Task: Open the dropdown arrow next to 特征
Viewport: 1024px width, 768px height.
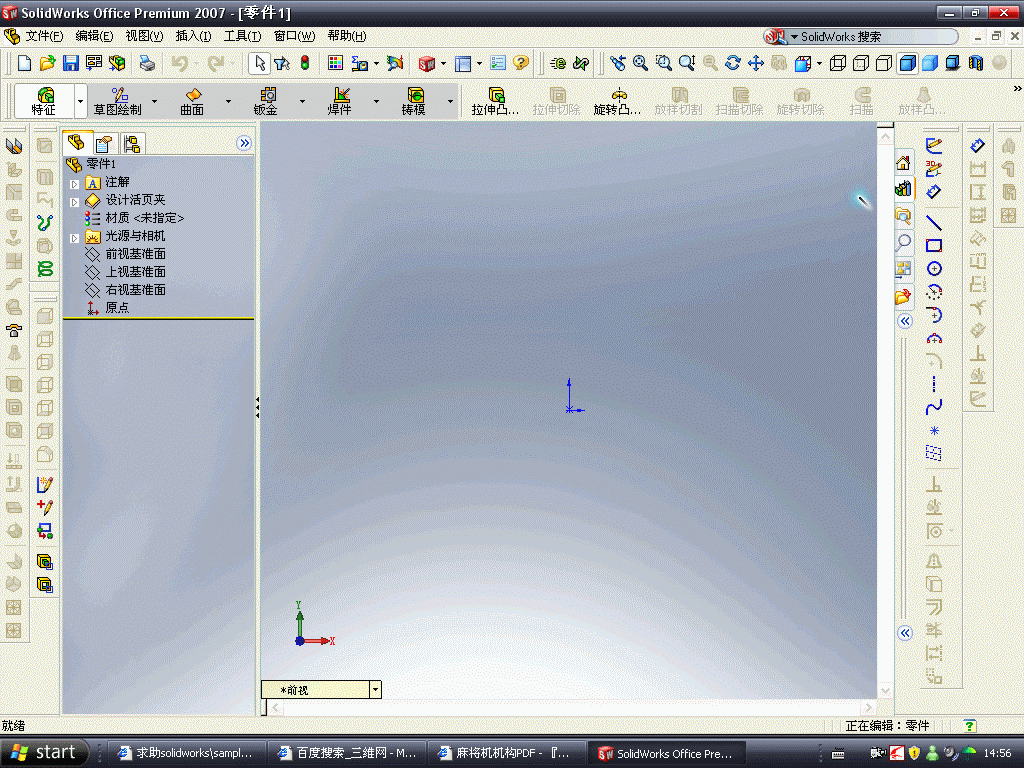Action: pyautogui.click(x=80, y=101)
